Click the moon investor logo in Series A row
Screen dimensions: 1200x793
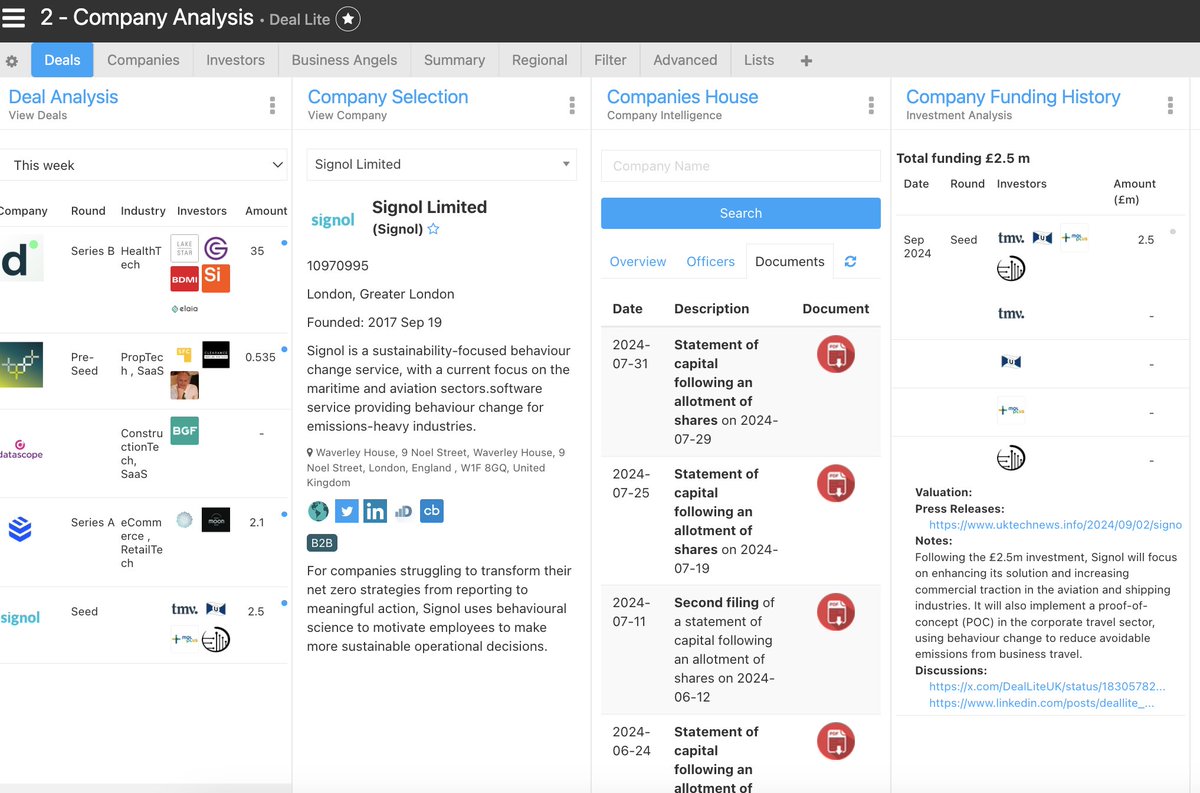(x=216, y=520)
